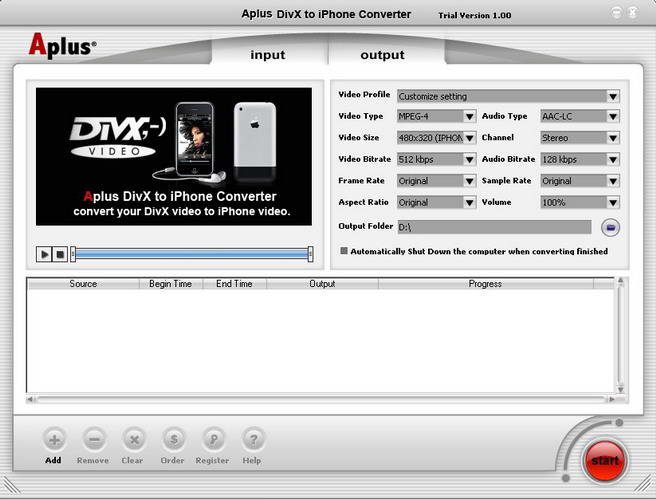Minimize the converter window

click(617, 13)
